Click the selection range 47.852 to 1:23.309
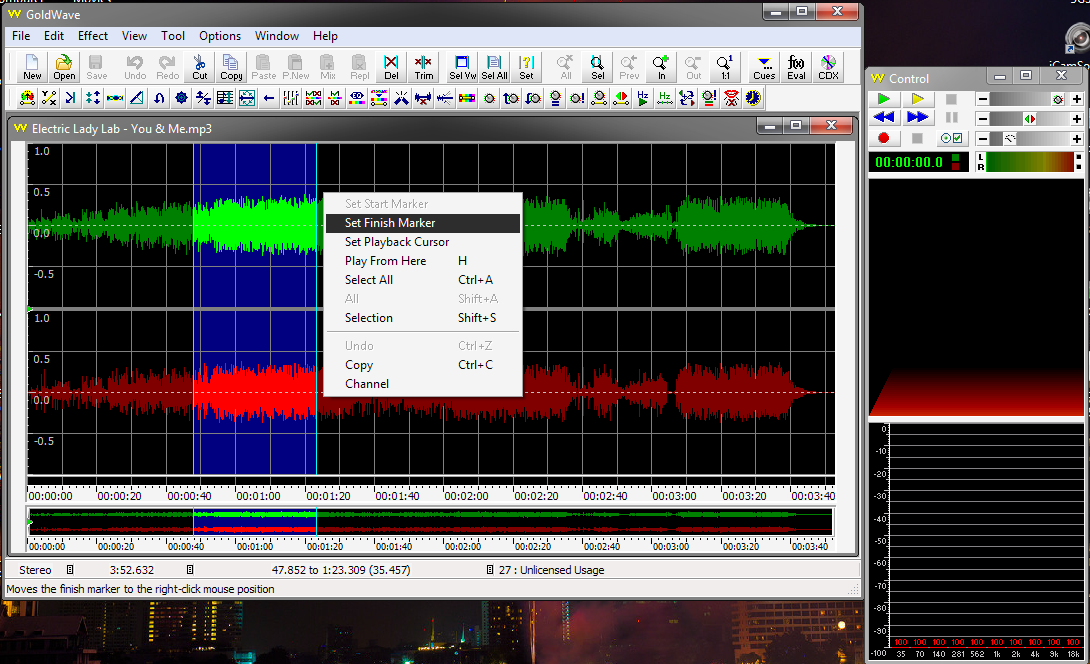Screen dimensions: 1090x664 (x=341, y=570)
